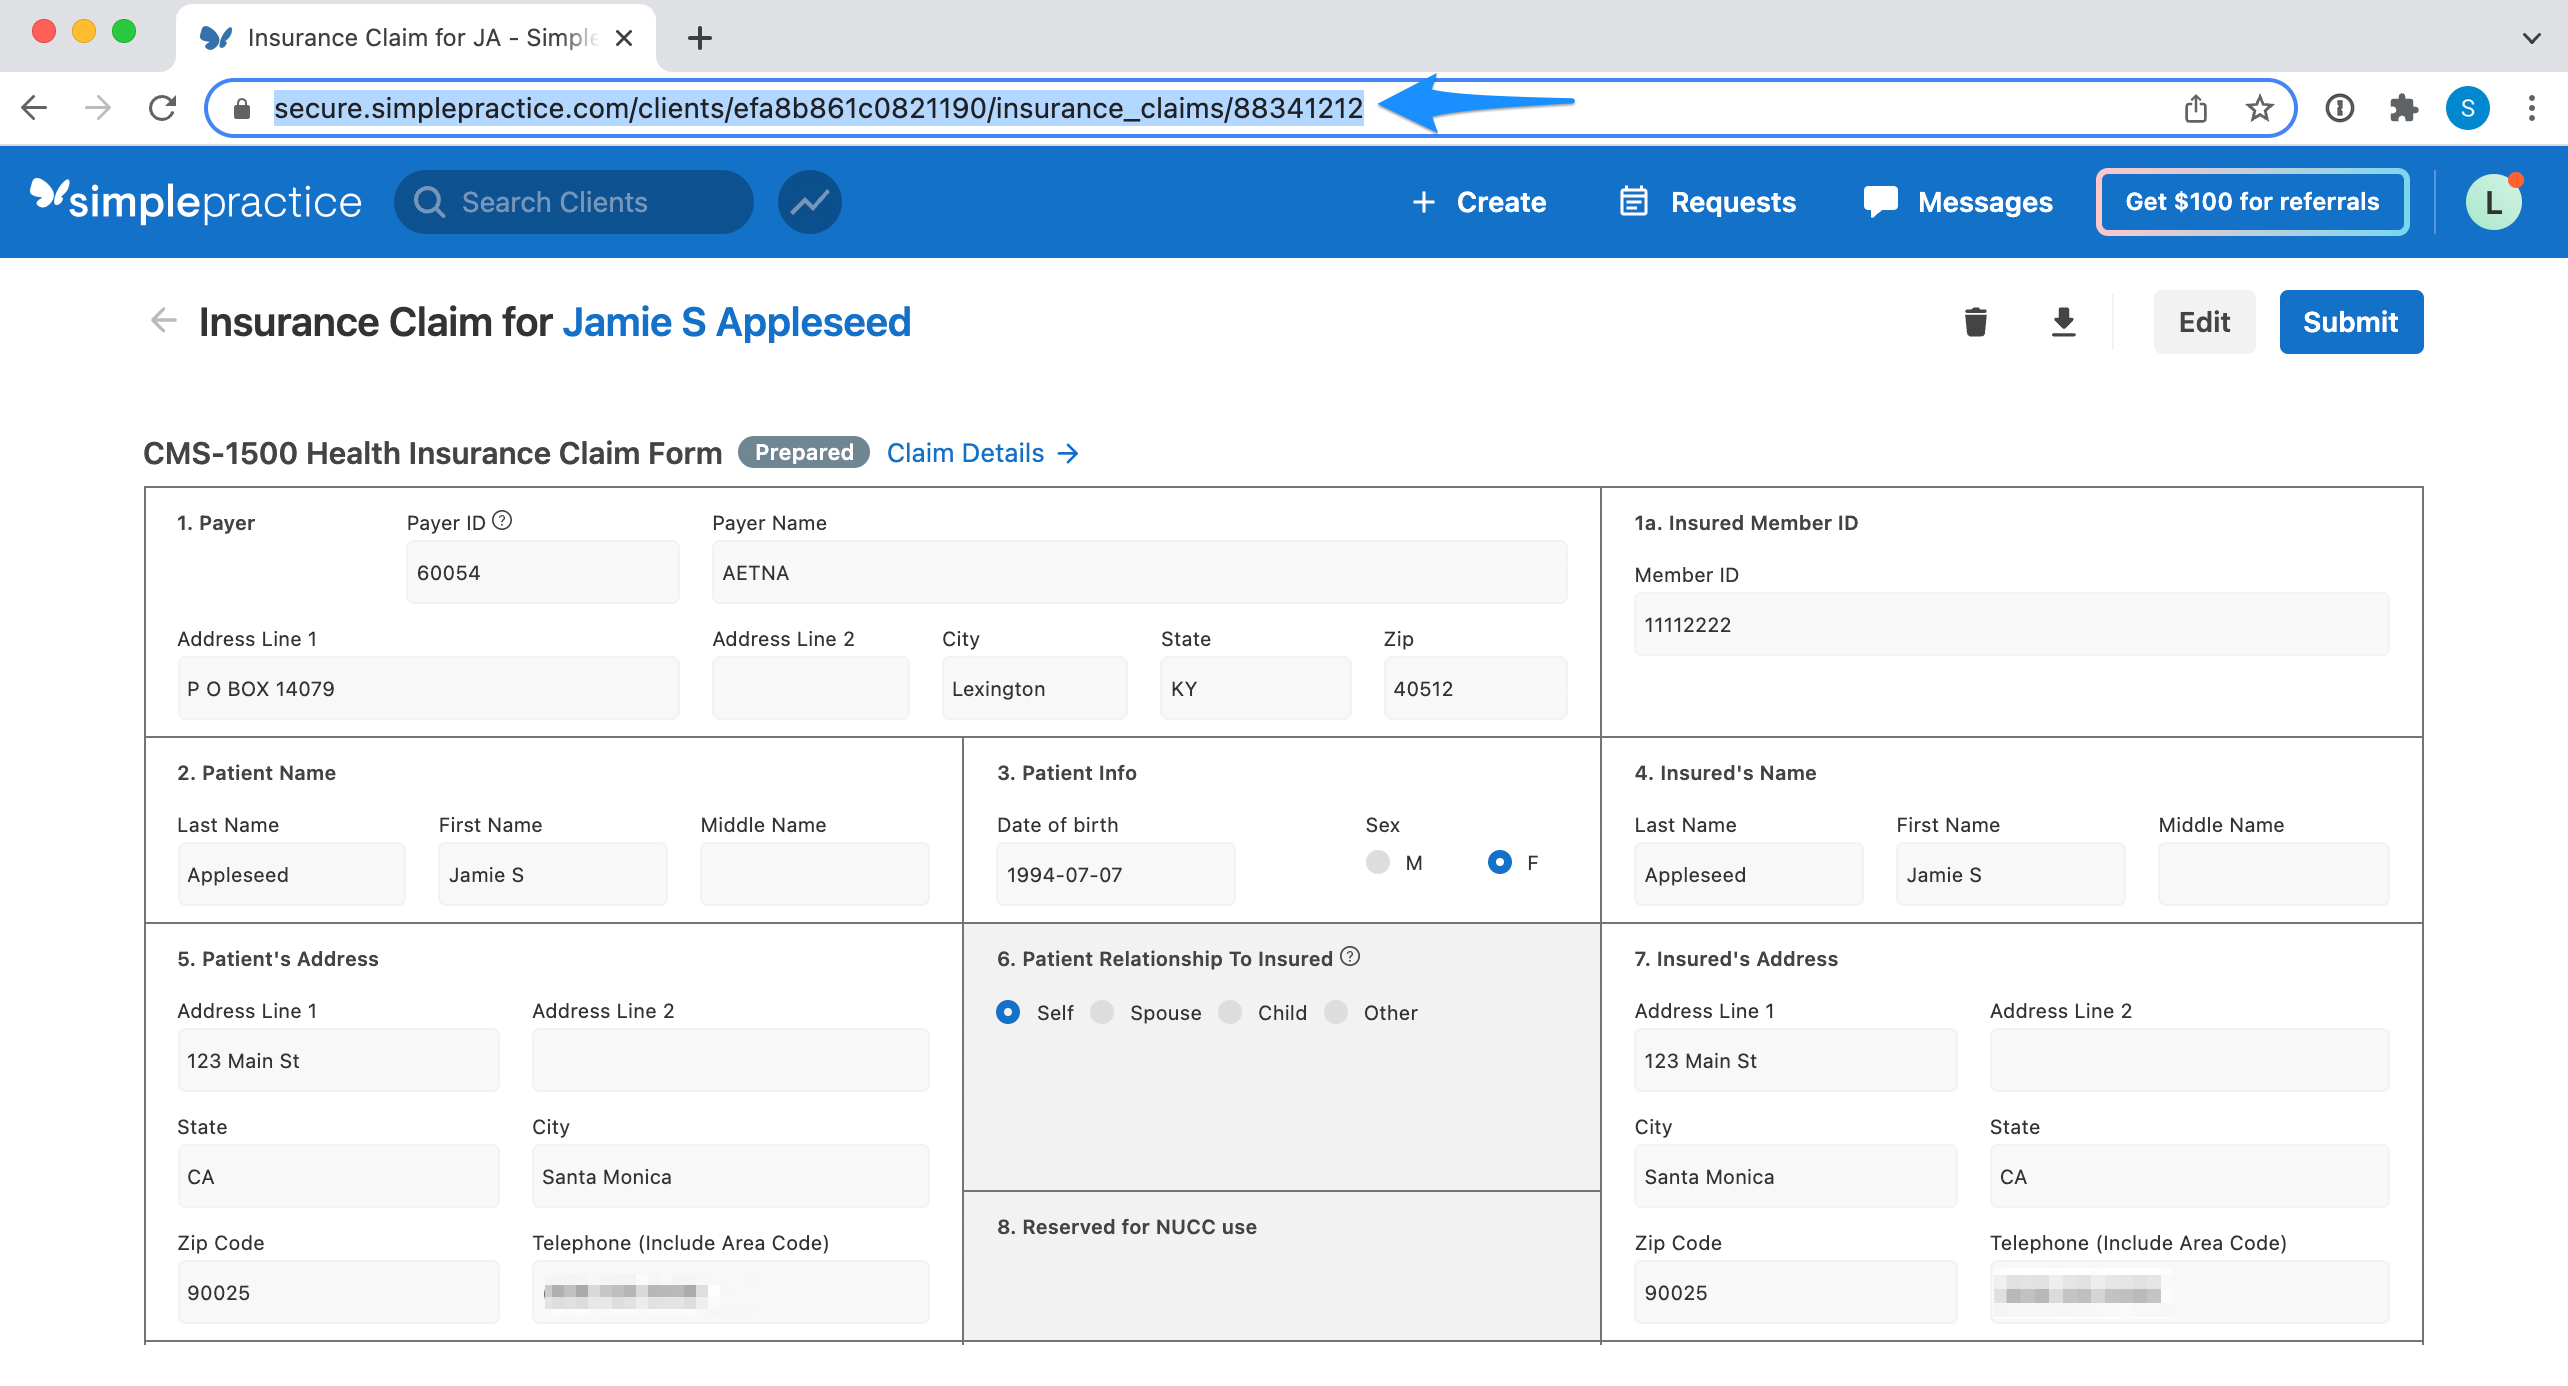Click the URL in the address bar
The width and height of the screenshot is (2568, 1386).
point(818,108)
